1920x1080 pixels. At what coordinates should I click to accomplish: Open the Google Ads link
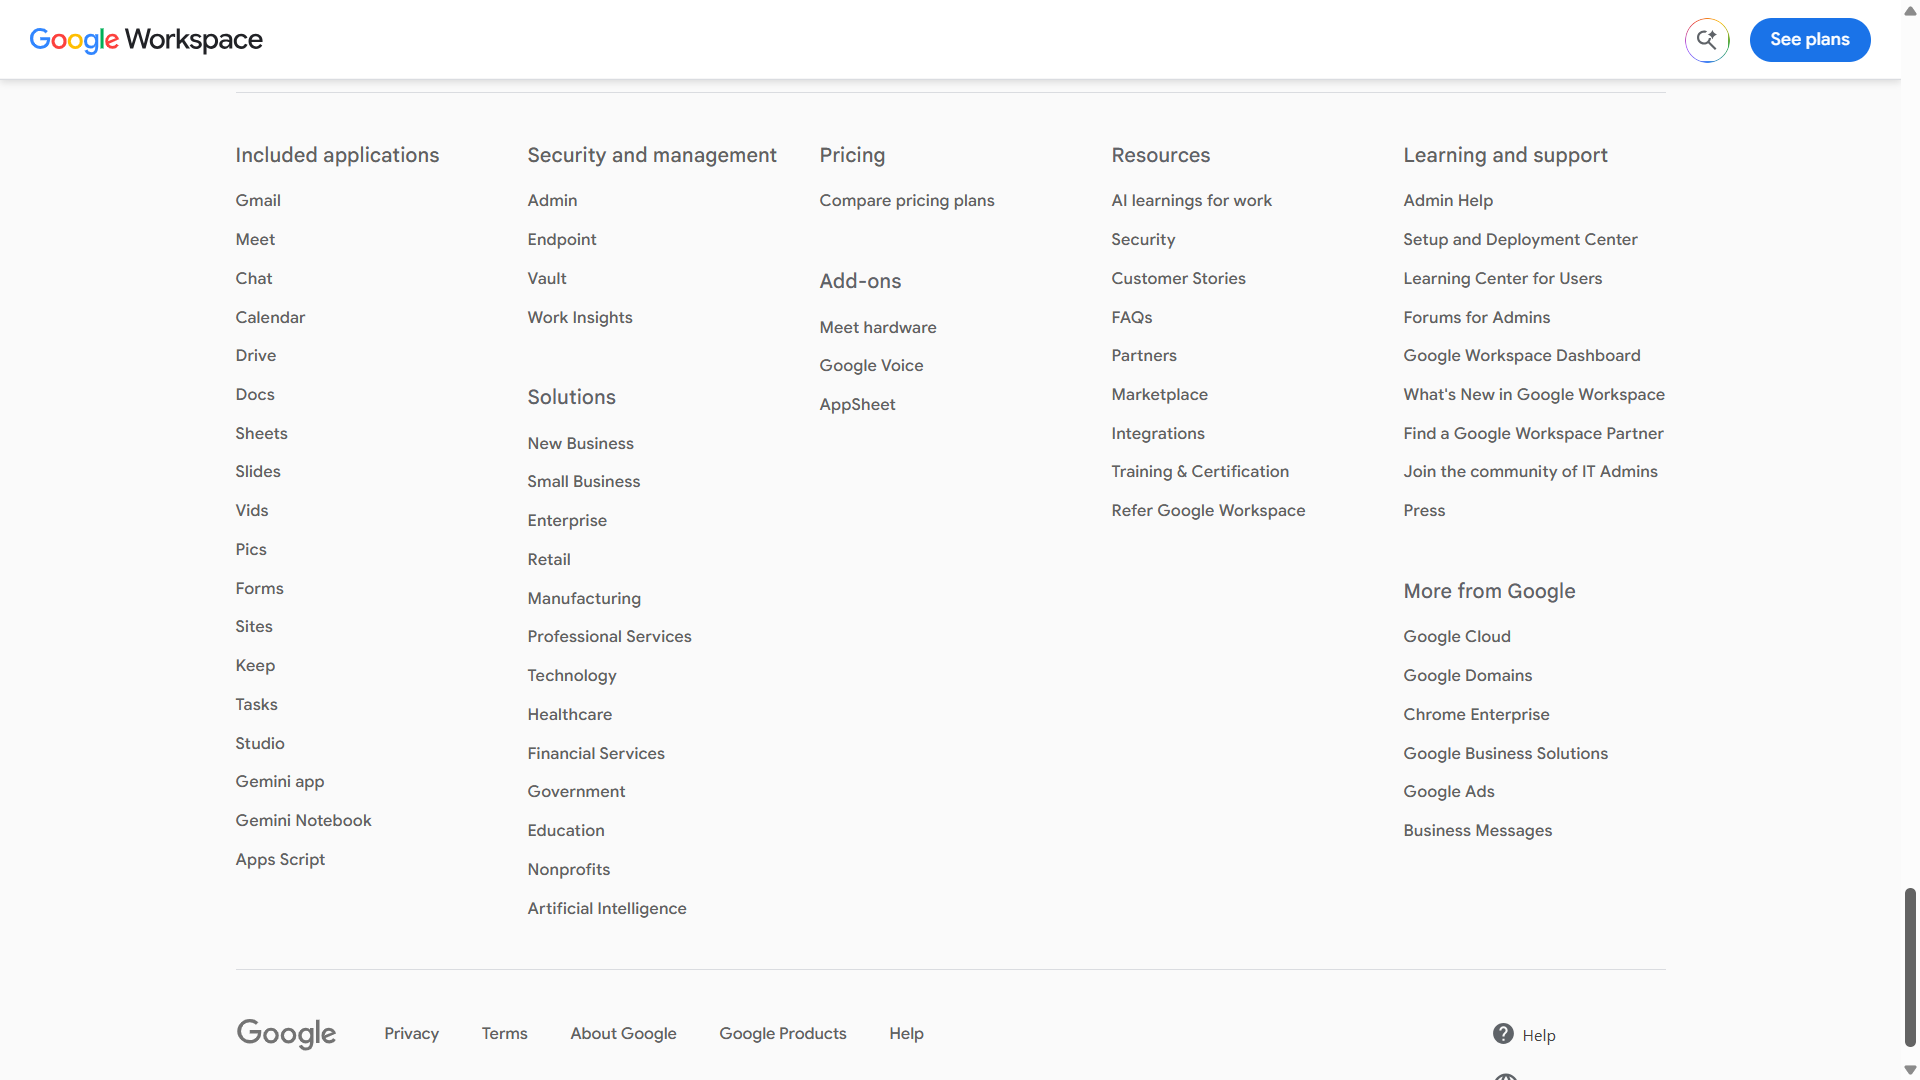1449,792
